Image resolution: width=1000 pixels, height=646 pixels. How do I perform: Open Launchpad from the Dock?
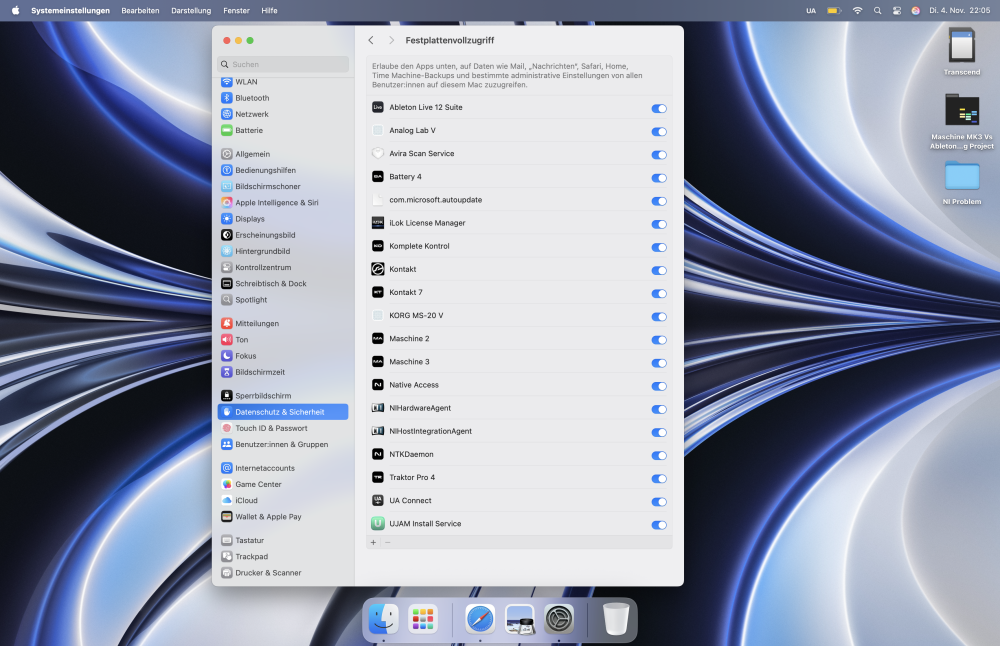point(423,619)
